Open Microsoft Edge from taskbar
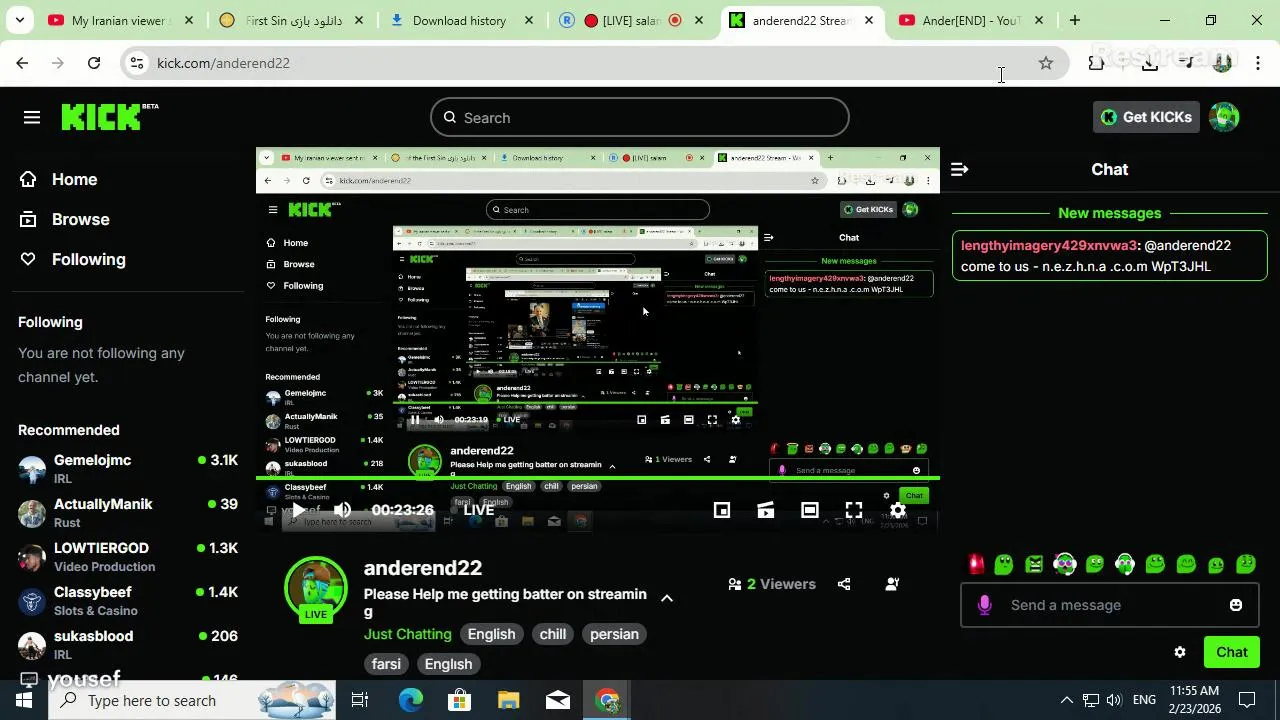The width and height of the screenshot is (1280, 720). point(411,700)
